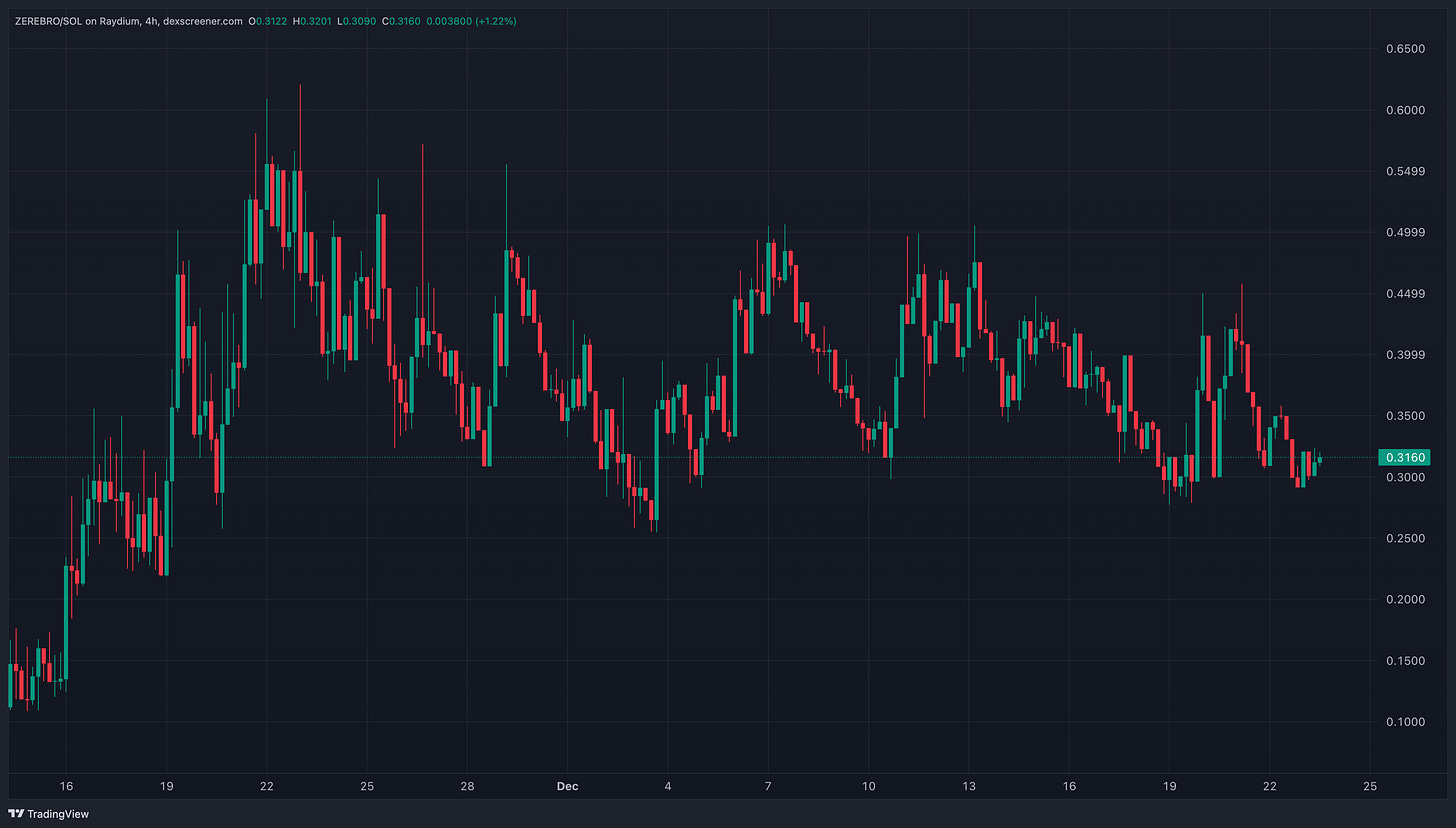
Task: Click the TradingView logo icon
Action: [17, 813]
